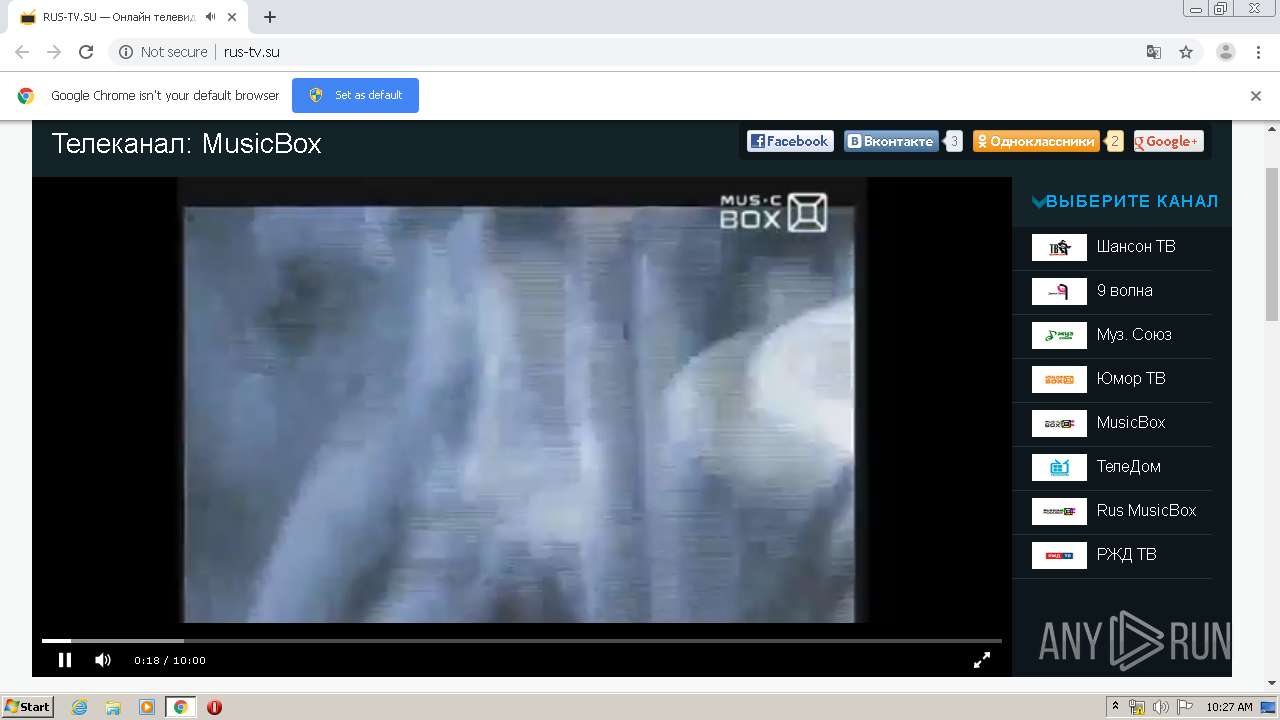1280x720 pixels.
Task: Show hidden system tray icons
Action: [1115, 707]
